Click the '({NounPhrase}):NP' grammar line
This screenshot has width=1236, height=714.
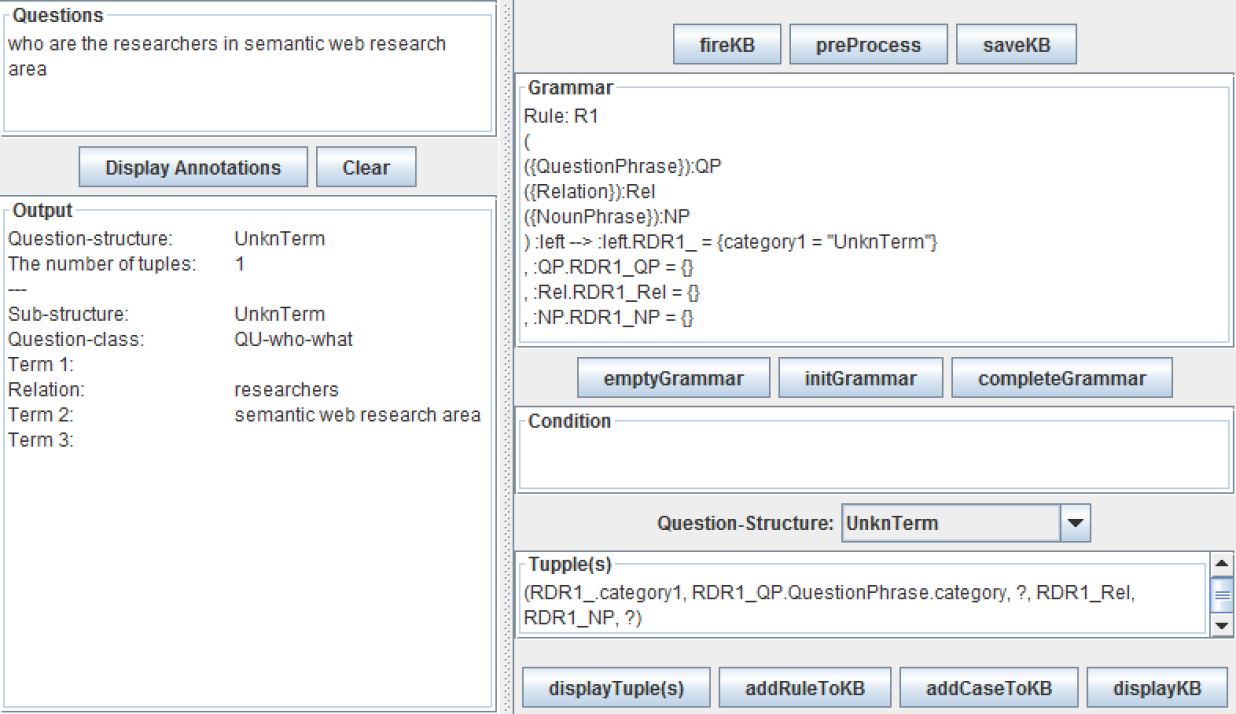[607, 216]
